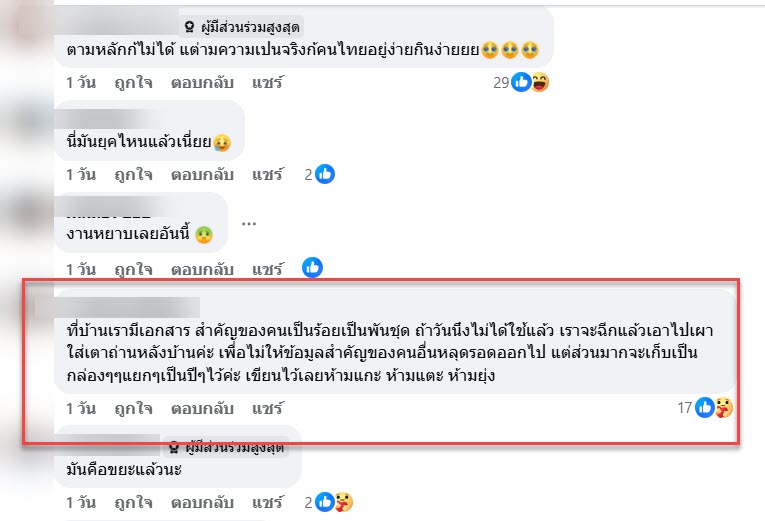Click แชร์ under the long highlighted comment
This screenshot has width=765, height=521.
coord(267,408)
